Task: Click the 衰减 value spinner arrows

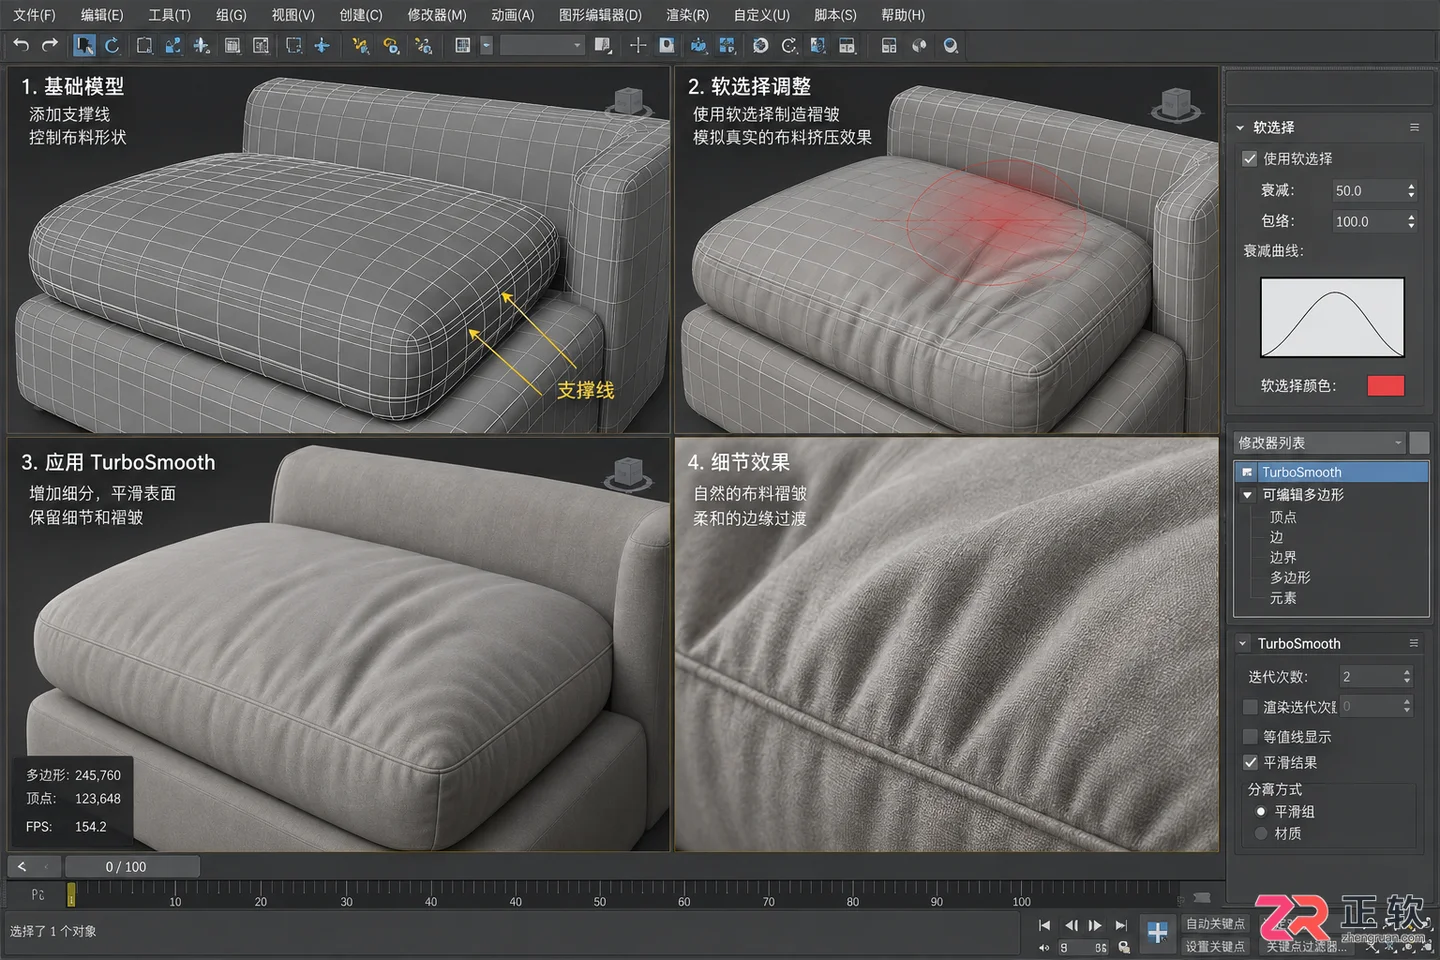Action: tap(1411, 190)
